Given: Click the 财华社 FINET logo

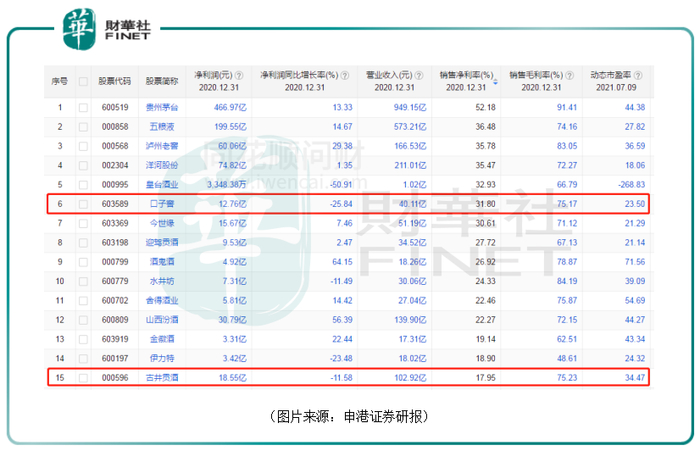Looking at the screenshot, I should click(107, 29).
